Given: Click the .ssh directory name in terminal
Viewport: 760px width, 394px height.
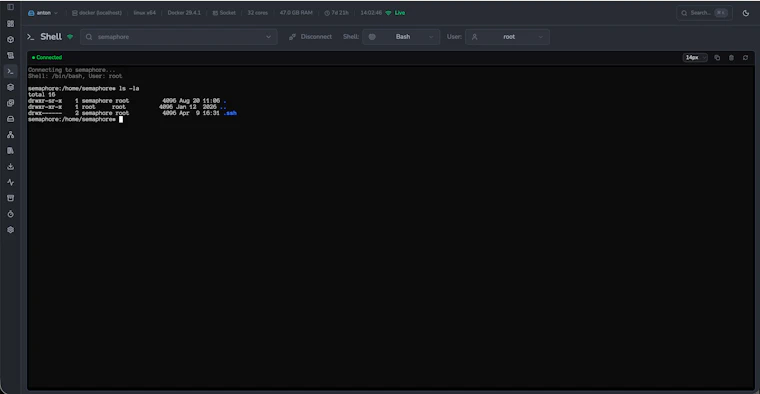Looking at the screenshot, I should click(x=230, y=113).
